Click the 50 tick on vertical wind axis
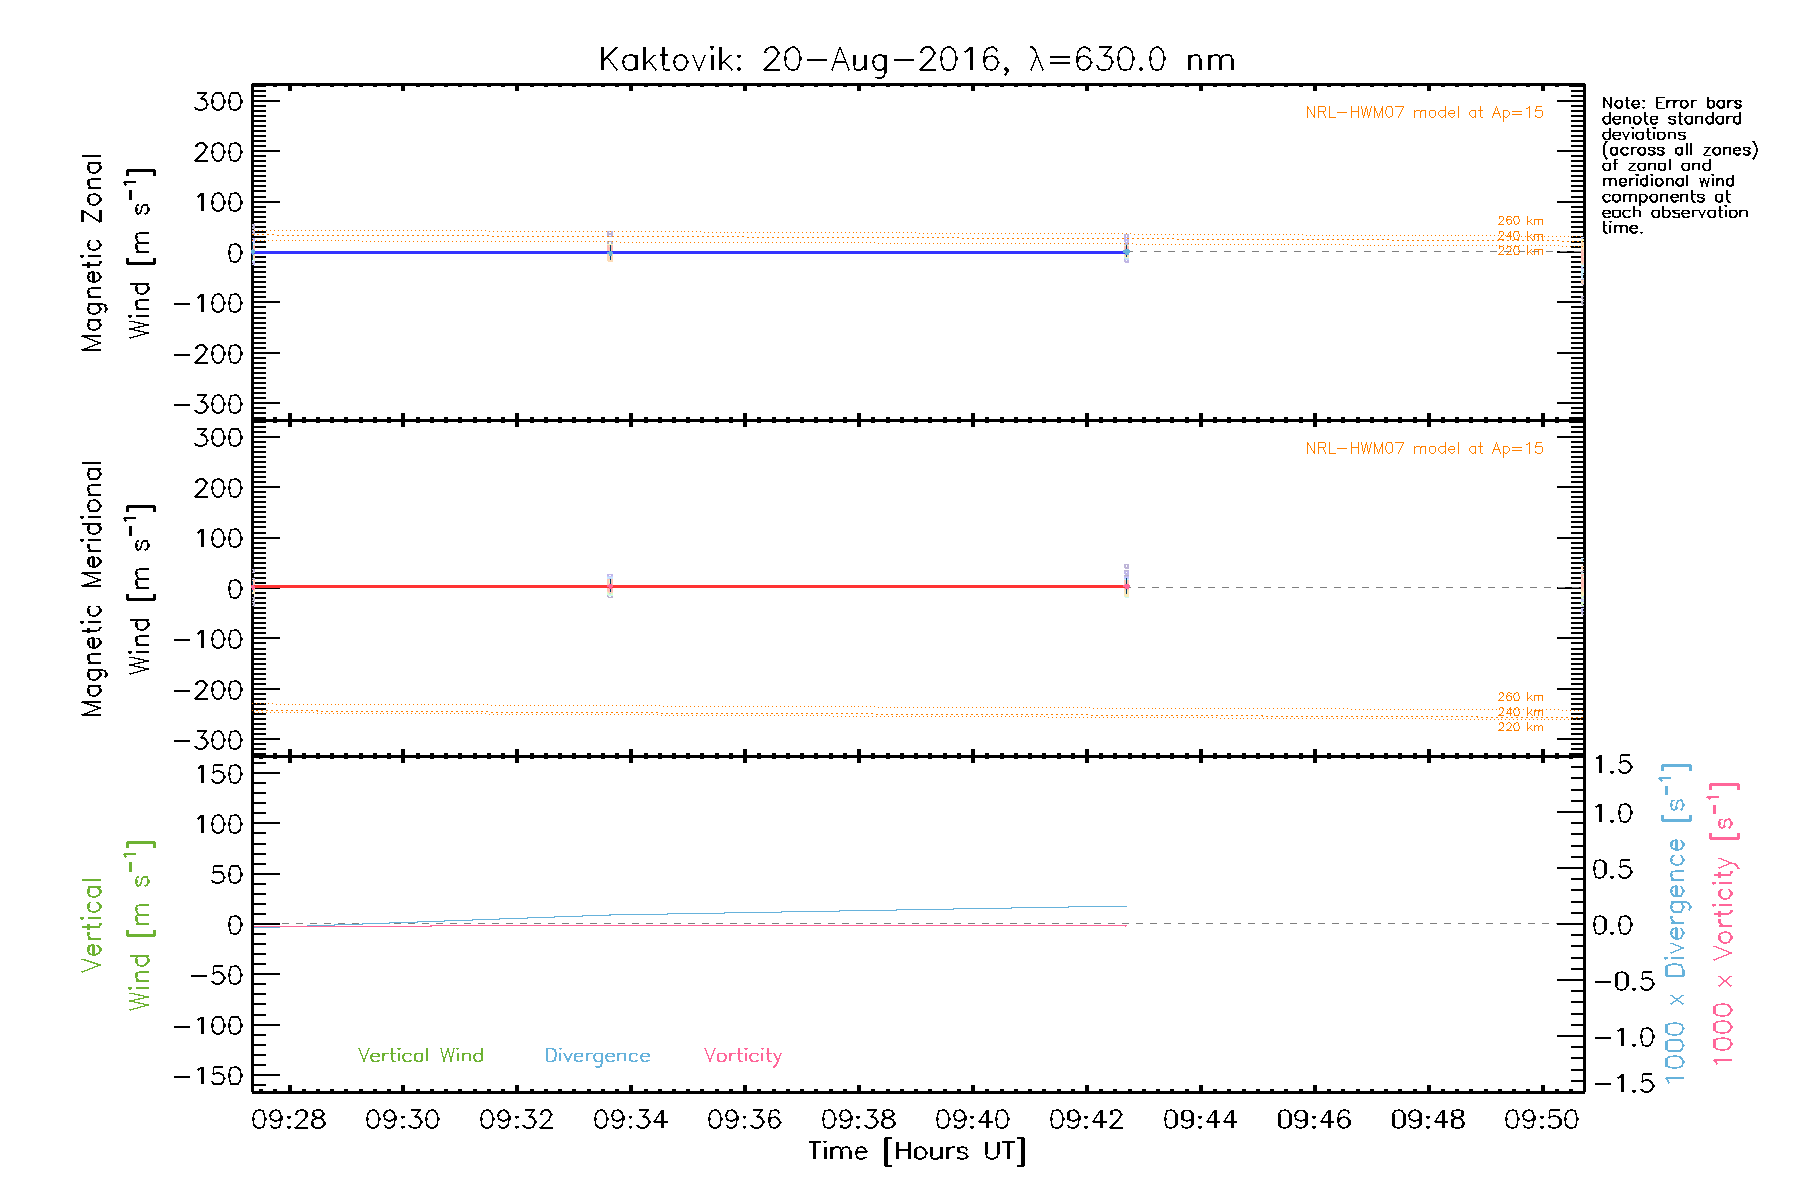Screen dimensions: 1800x1200 [227, 874]
